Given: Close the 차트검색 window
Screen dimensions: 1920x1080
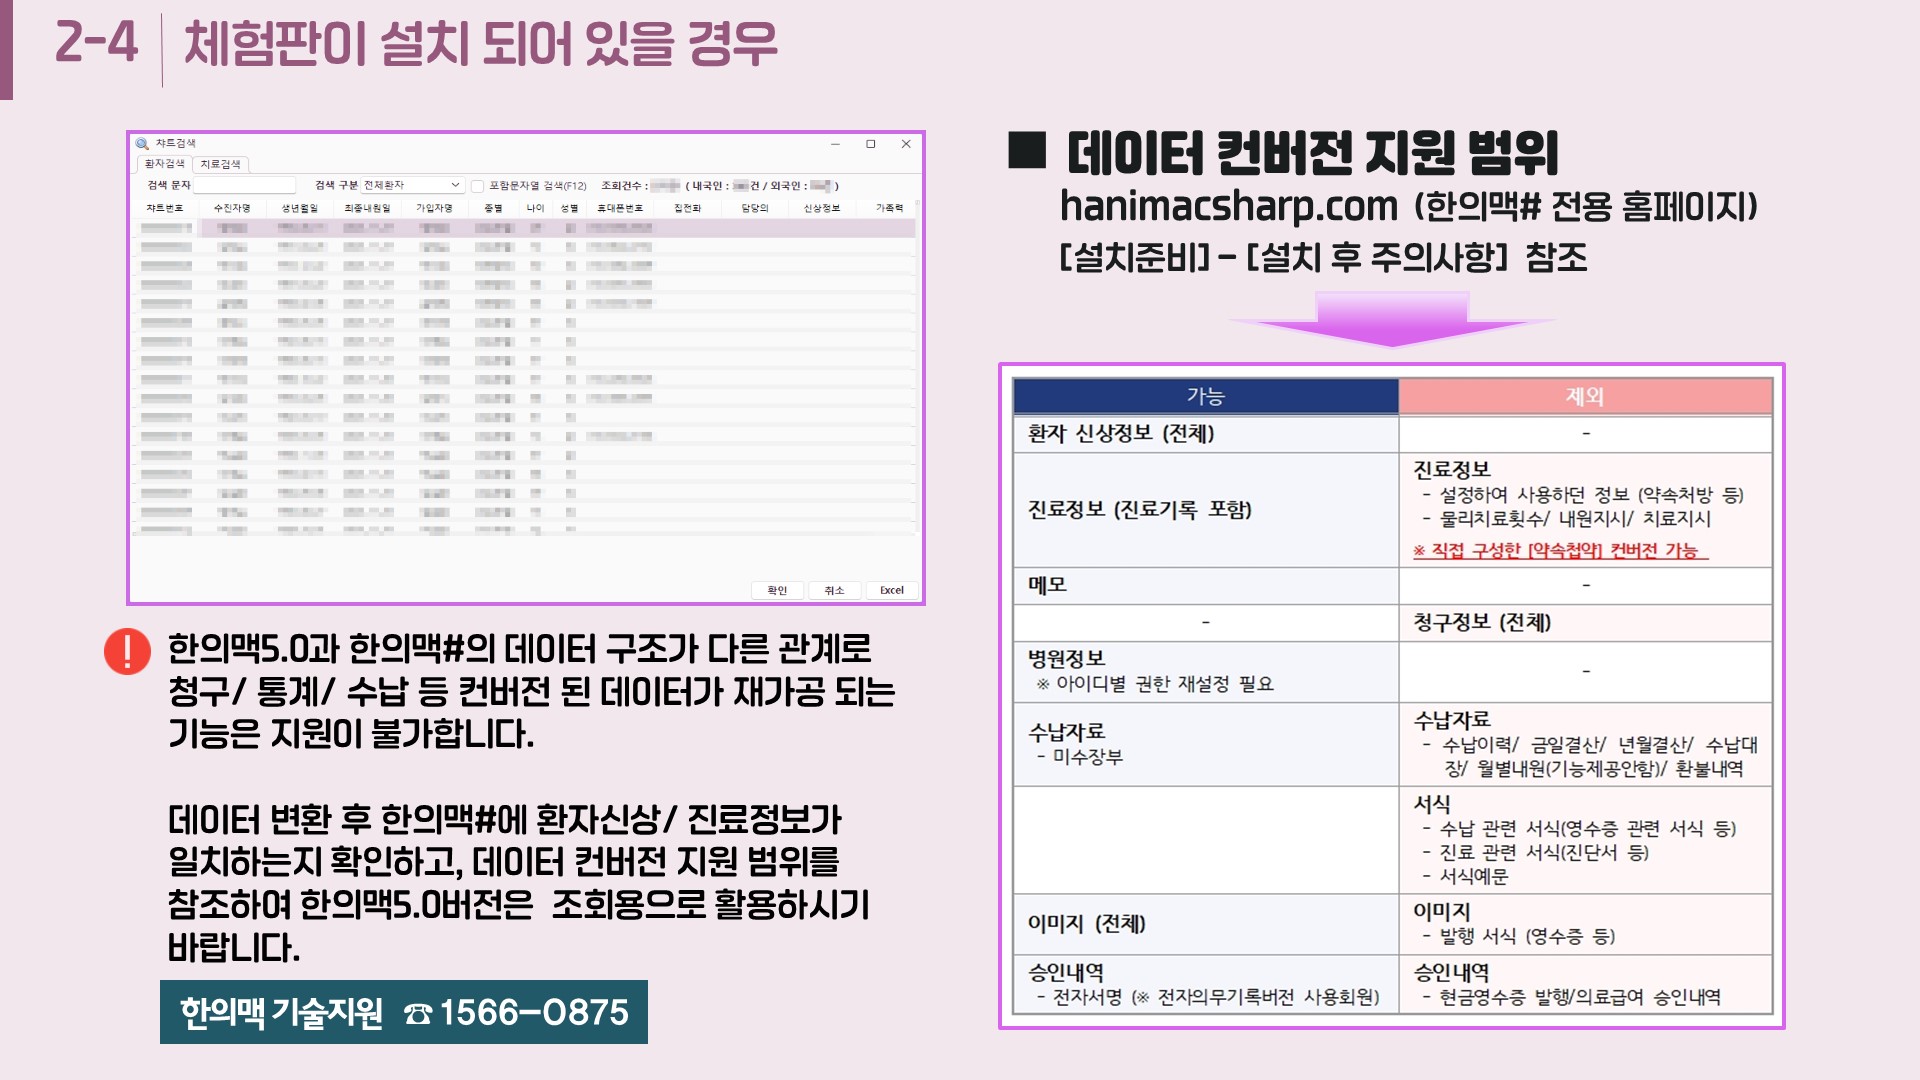Looking at the screenshot, I should coord(906,144).
